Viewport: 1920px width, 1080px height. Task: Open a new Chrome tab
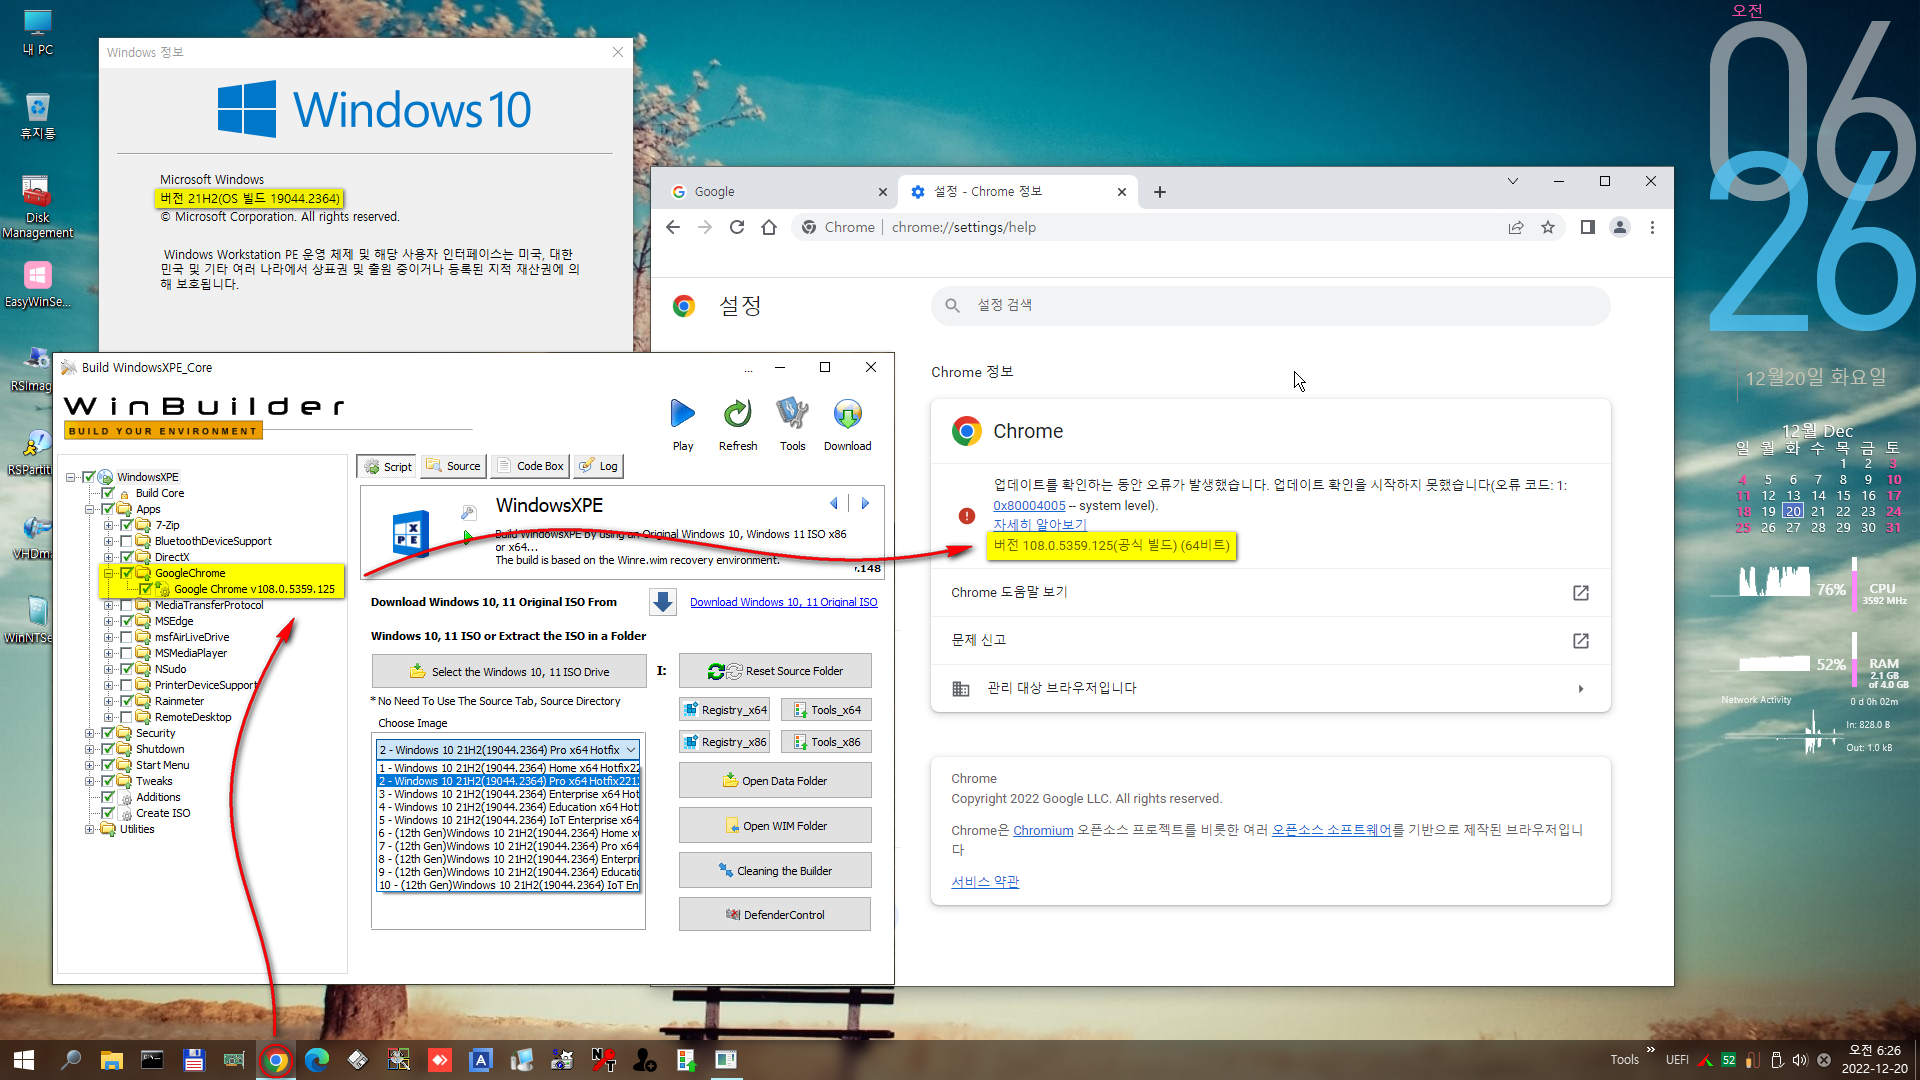point(1160,192)
